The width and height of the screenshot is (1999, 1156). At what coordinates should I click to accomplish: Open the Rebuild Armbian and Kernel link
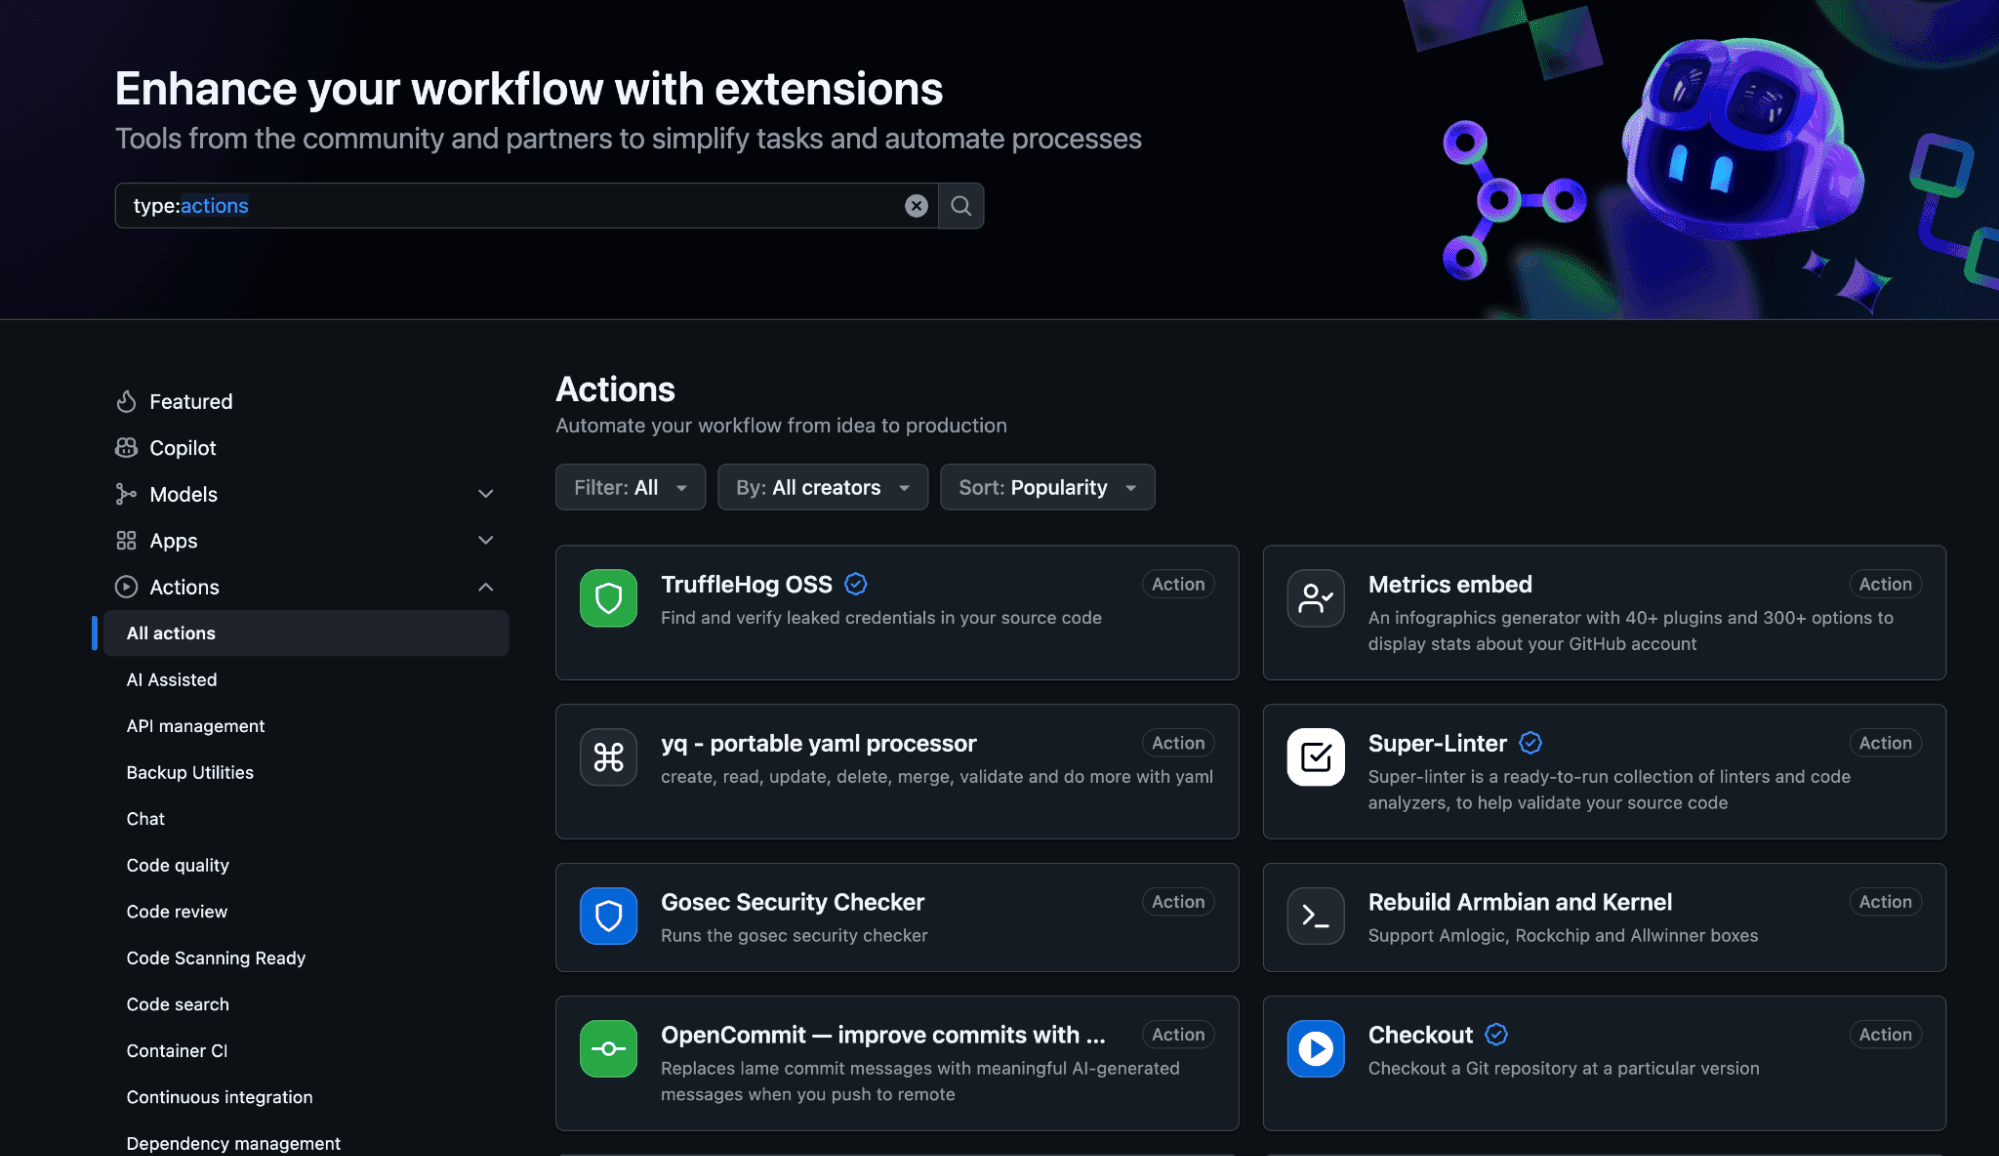coord(1519,903)
